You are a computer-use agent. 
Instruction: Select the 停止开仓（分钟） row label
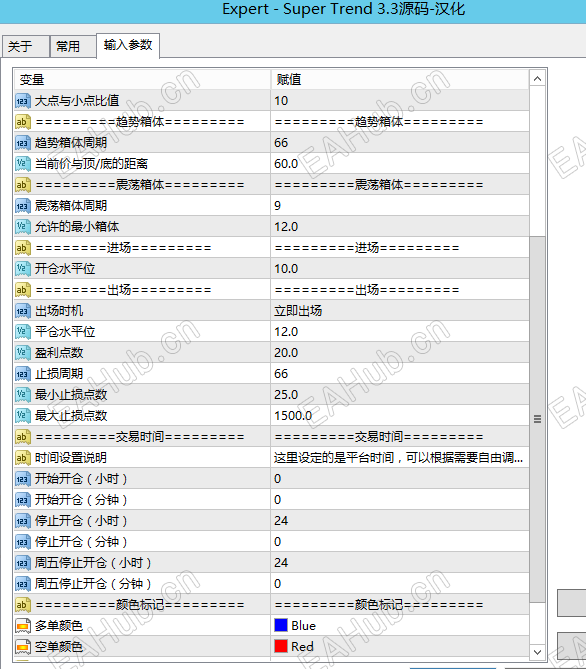(81, 542)
